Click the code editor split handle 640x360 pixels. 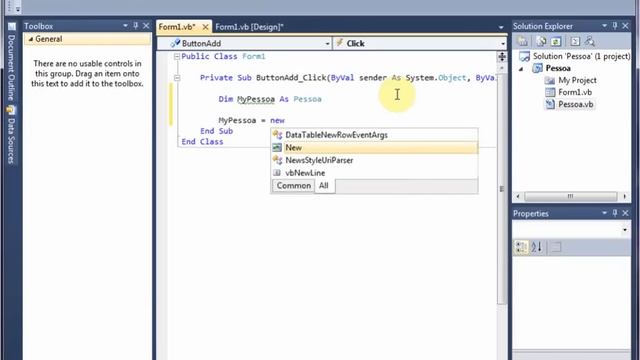pyautogui.click(x=502, y=57)
